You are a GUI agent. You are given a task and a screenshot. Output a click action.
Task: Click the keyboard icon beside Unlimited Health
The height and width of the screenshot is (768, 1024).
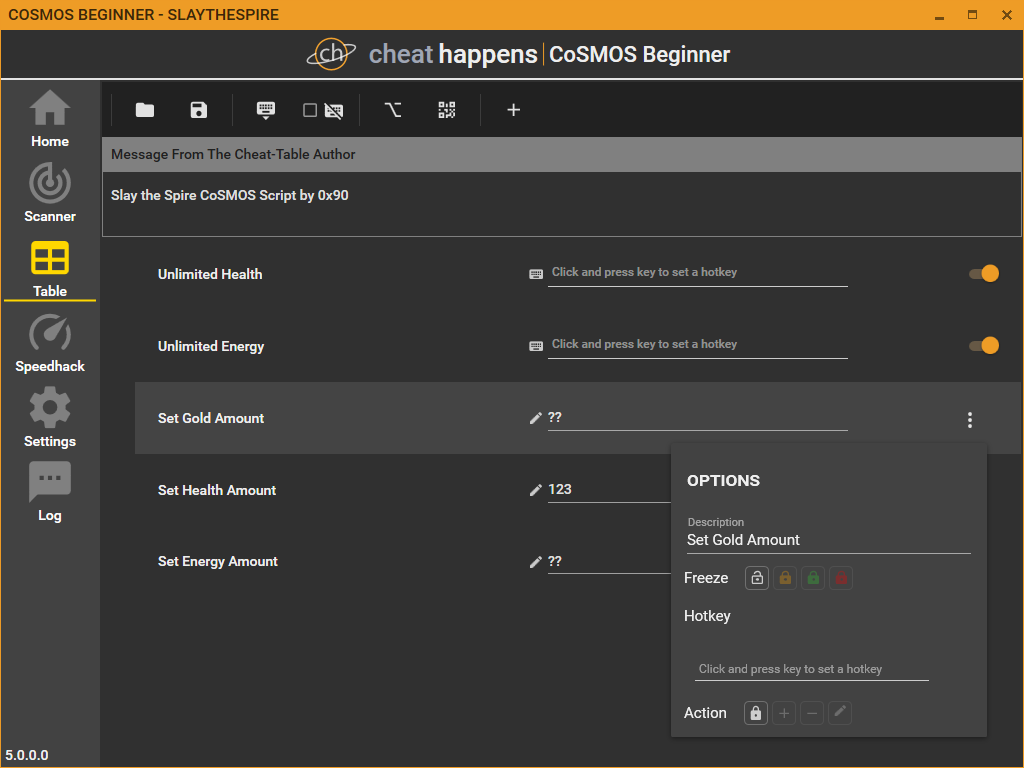click(x=536, y=274)
